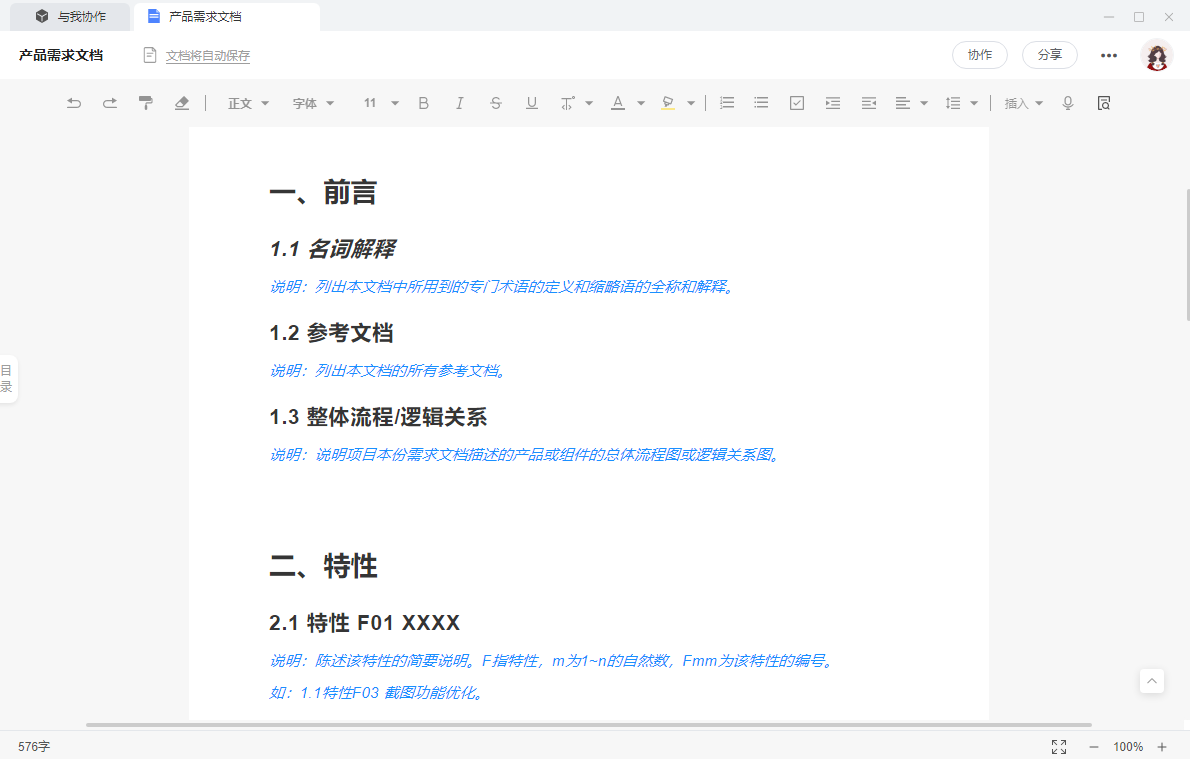Open the user avatar profile
The width and height of the screenshot is (1190, 759).
[1157, 55]
